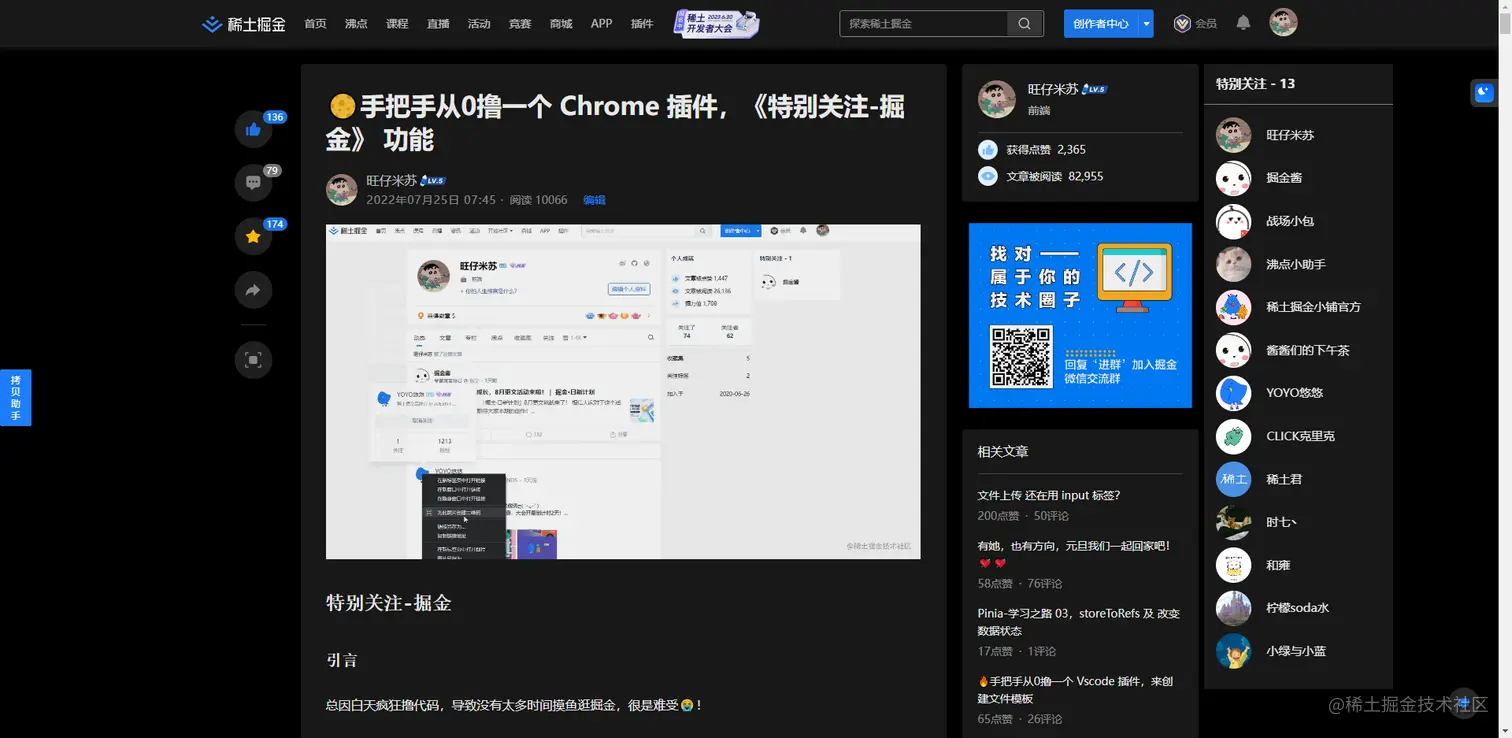Click name YOYO悠悠 in follow list
This screenshot has height=738, width=1512.
pyautogui.click(x=1294, y=393)
